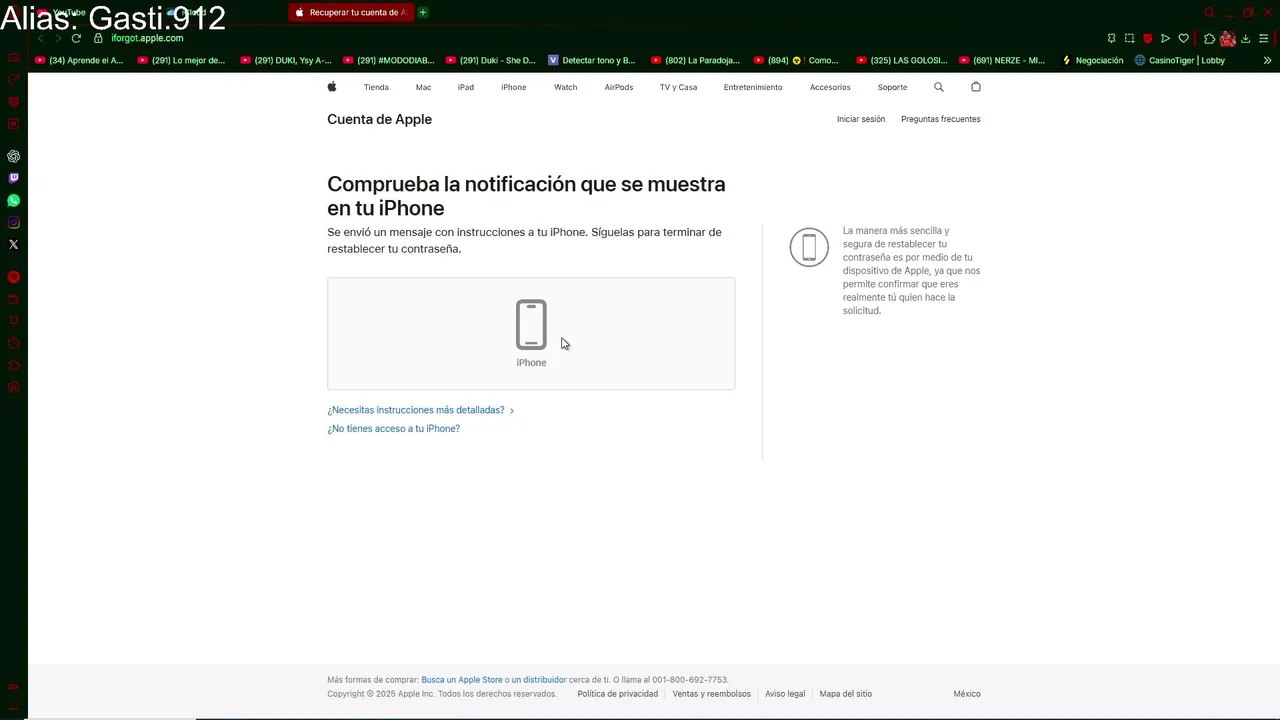Viewport: 1280px width, 720px height.
Task: Click 'Busca un Apple Store' footer link
Action: [462, 680]
